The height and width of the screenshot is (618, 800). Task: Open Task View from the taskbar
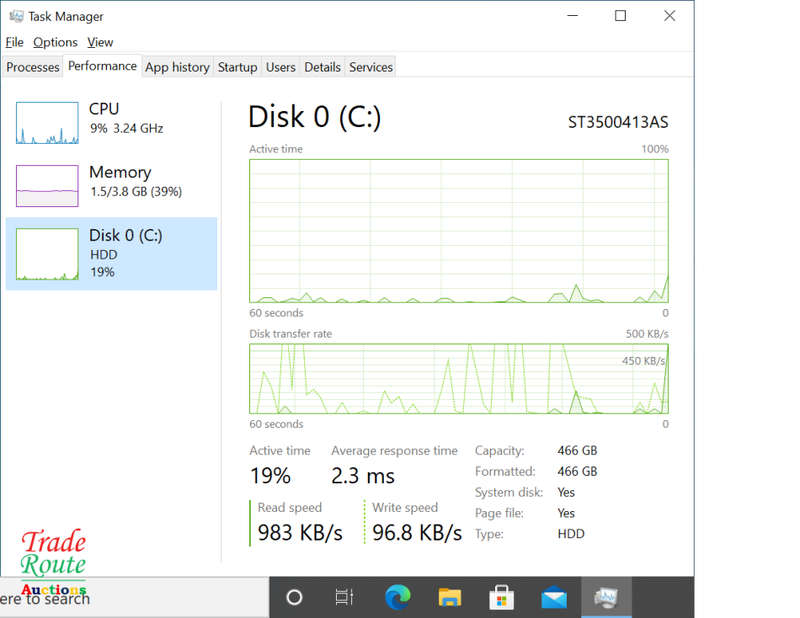tap(344, 597)
